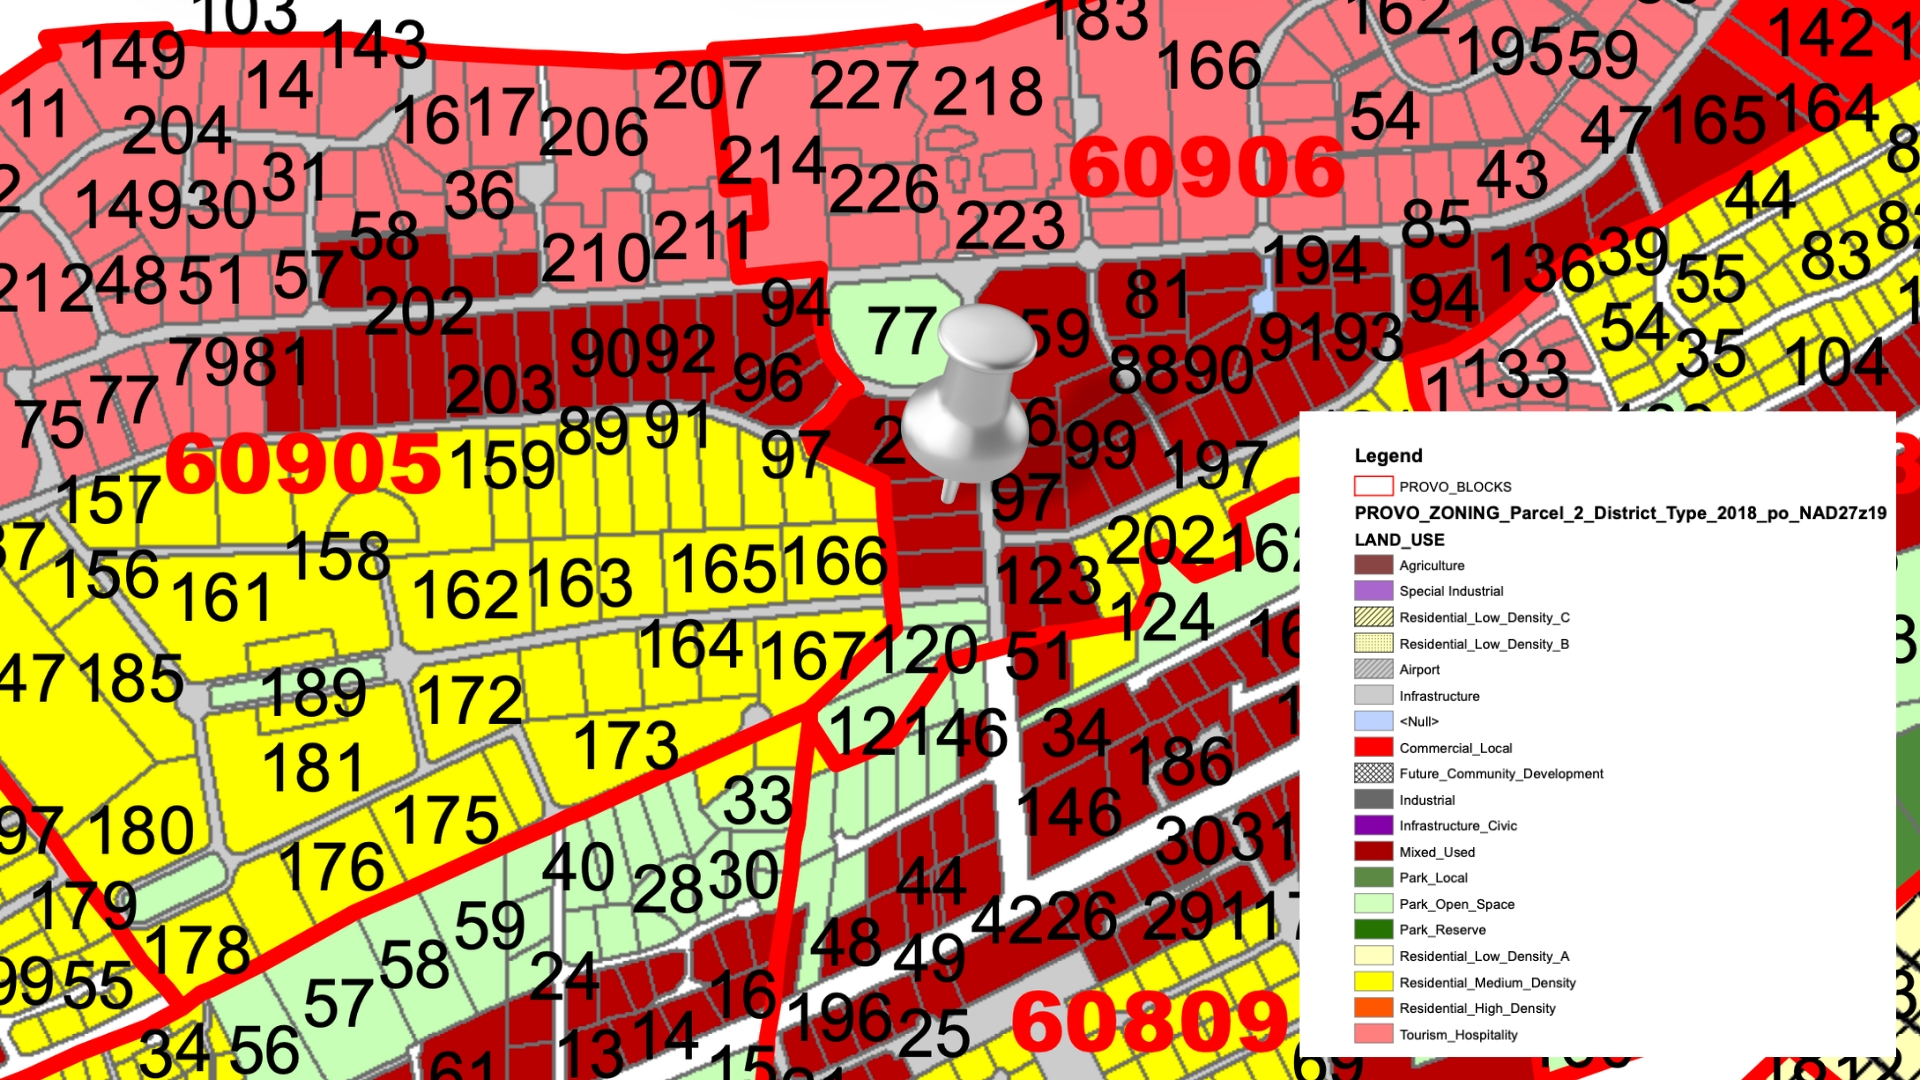Select the Special Industrial purple swatch
Image resolution: width=1920 pixels, height=1080 pixels.
tap(1373, 591)
